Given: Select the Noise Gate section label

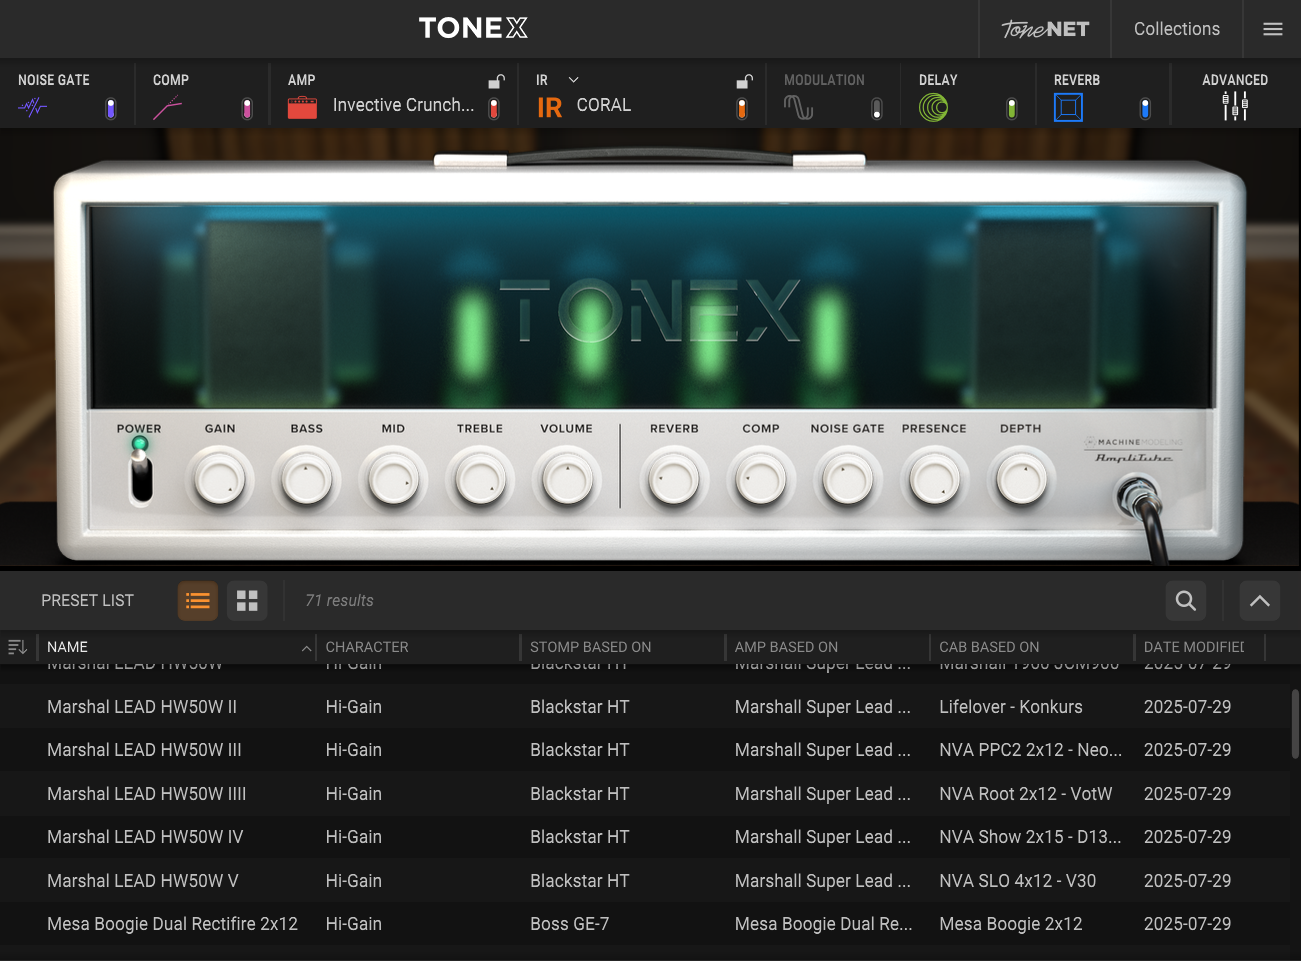Looking at the screenshot, I should click(54, 80).
